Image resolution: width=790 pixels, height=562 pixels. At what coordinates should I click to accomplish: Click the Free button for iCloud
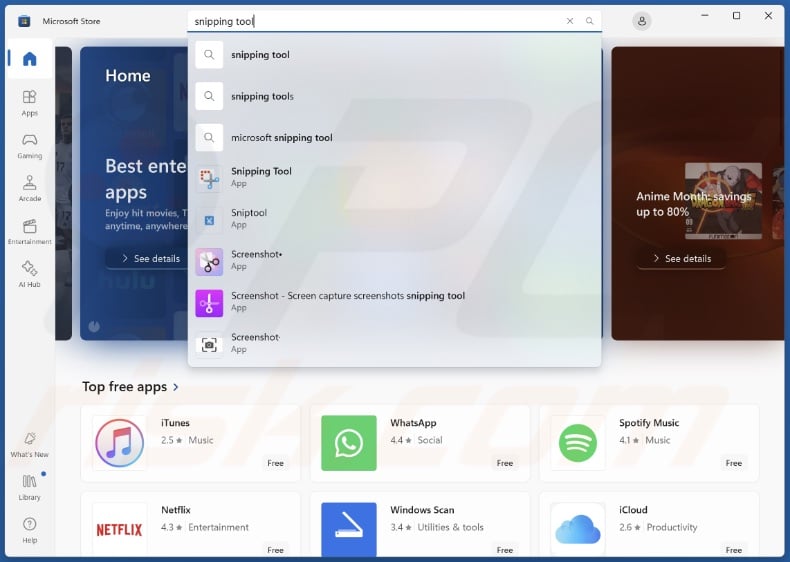click(x=734, y=550)
